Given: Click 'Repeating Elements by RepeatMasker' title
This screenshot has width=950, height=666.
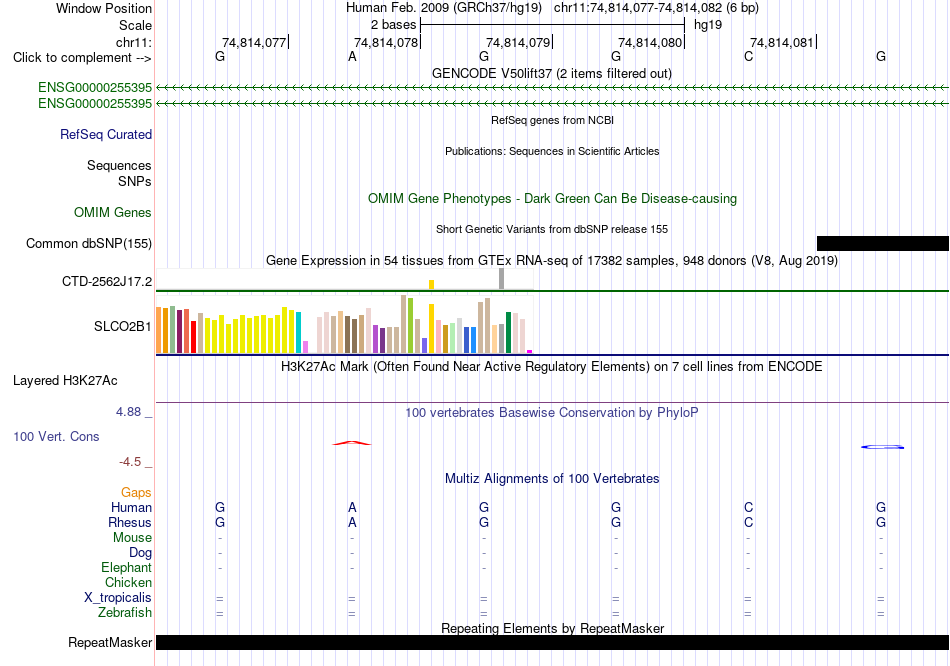Looking at the screenshot, I should 552,628.
